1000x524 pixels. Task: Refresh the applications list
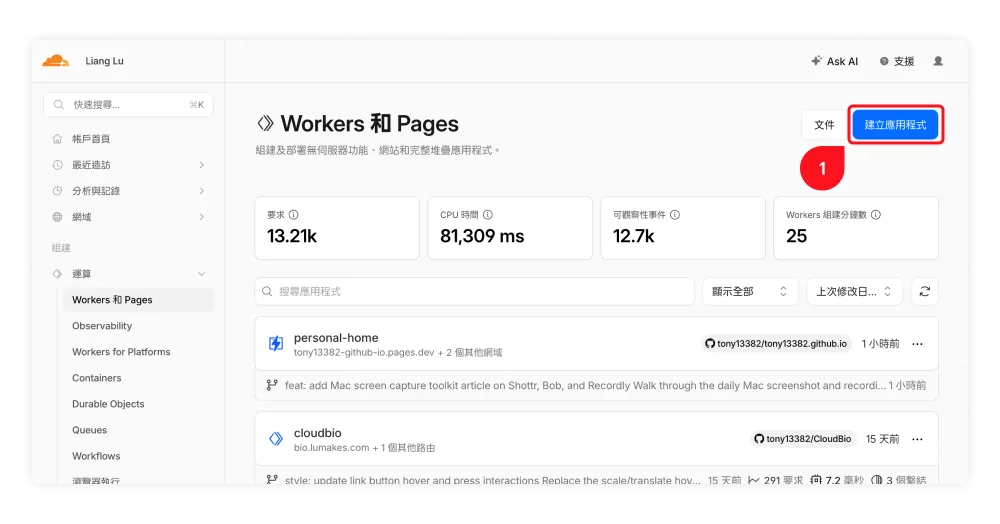click(x=925, y=291)
